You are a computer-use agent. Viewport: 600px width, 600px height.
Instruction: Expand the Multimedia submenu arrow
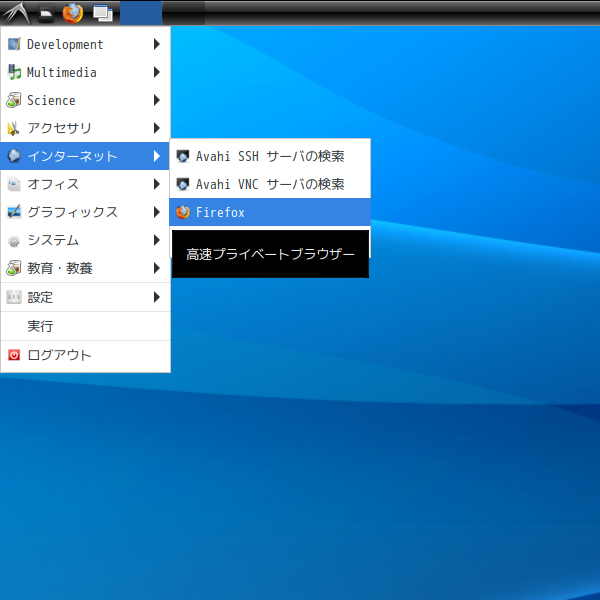157,72
